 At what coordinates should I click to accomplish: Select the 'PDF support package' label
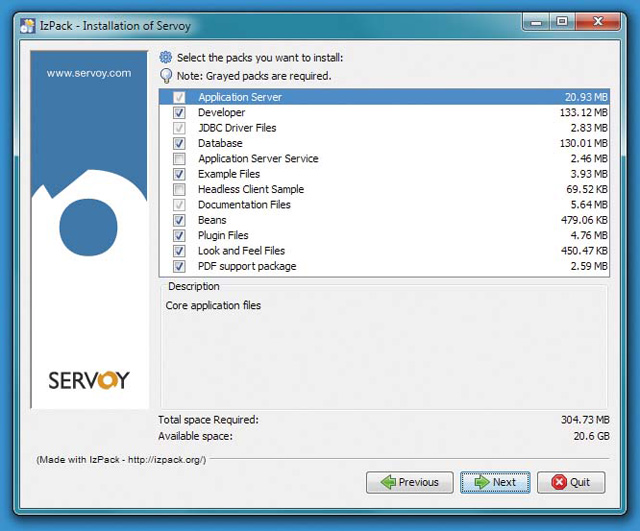tap(247, 266)
